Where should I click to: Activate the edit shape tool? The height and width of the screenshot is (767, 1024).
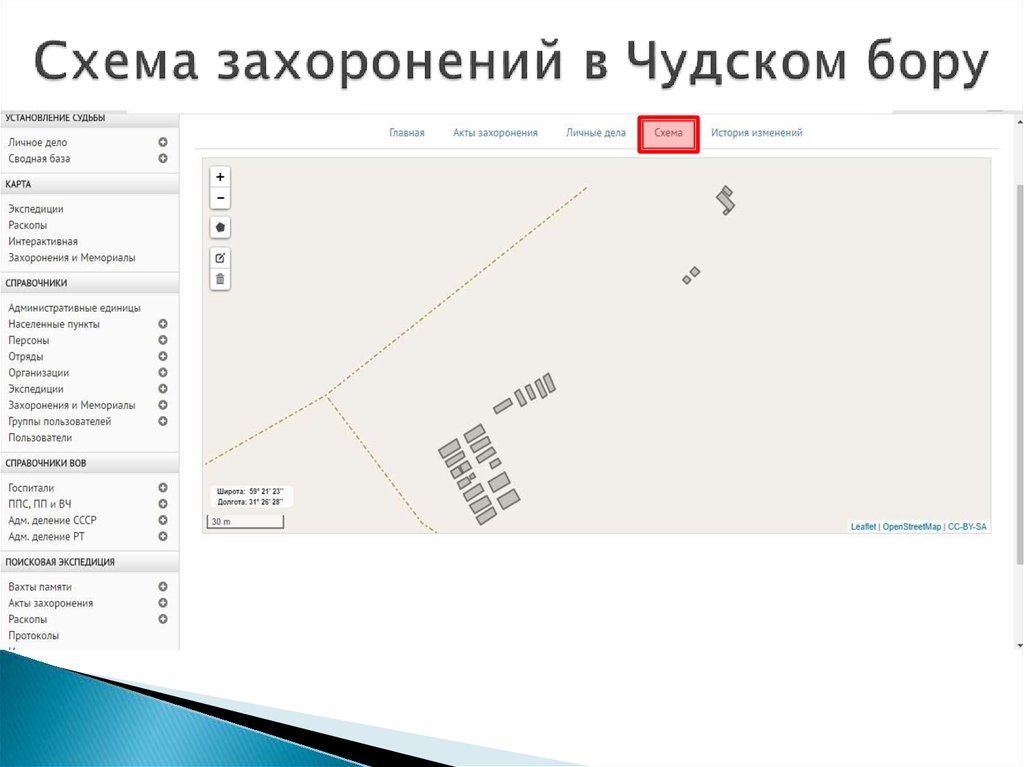click(x=220, y=257)
